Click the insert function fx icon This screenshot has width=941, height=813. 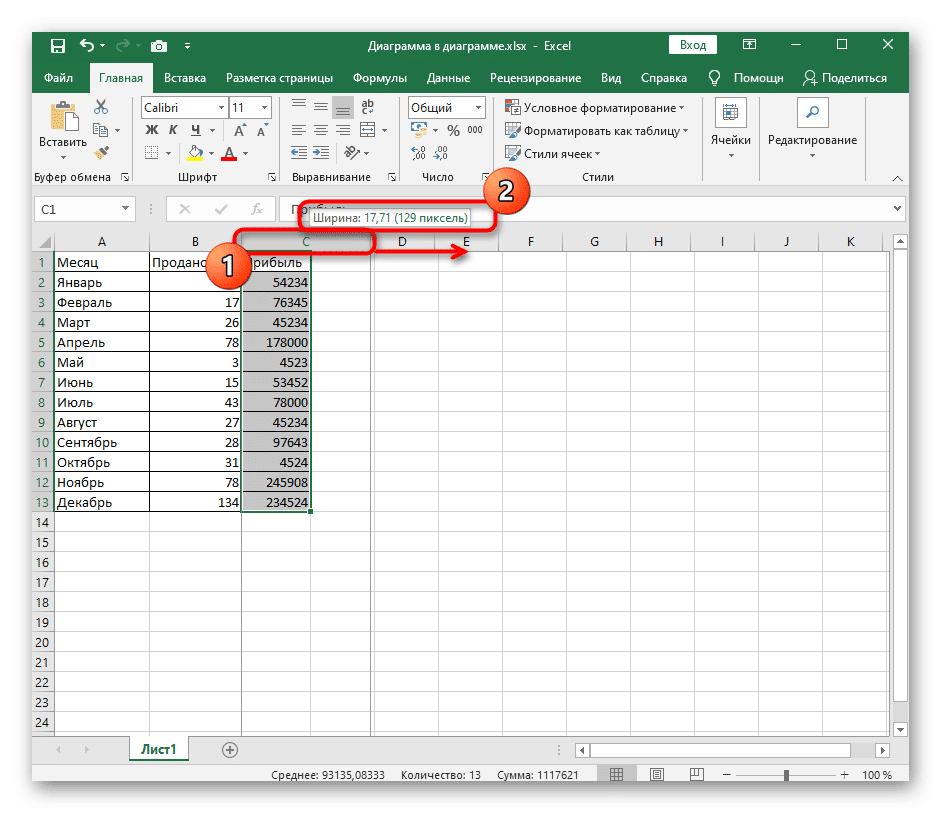(x=256, y=209)
